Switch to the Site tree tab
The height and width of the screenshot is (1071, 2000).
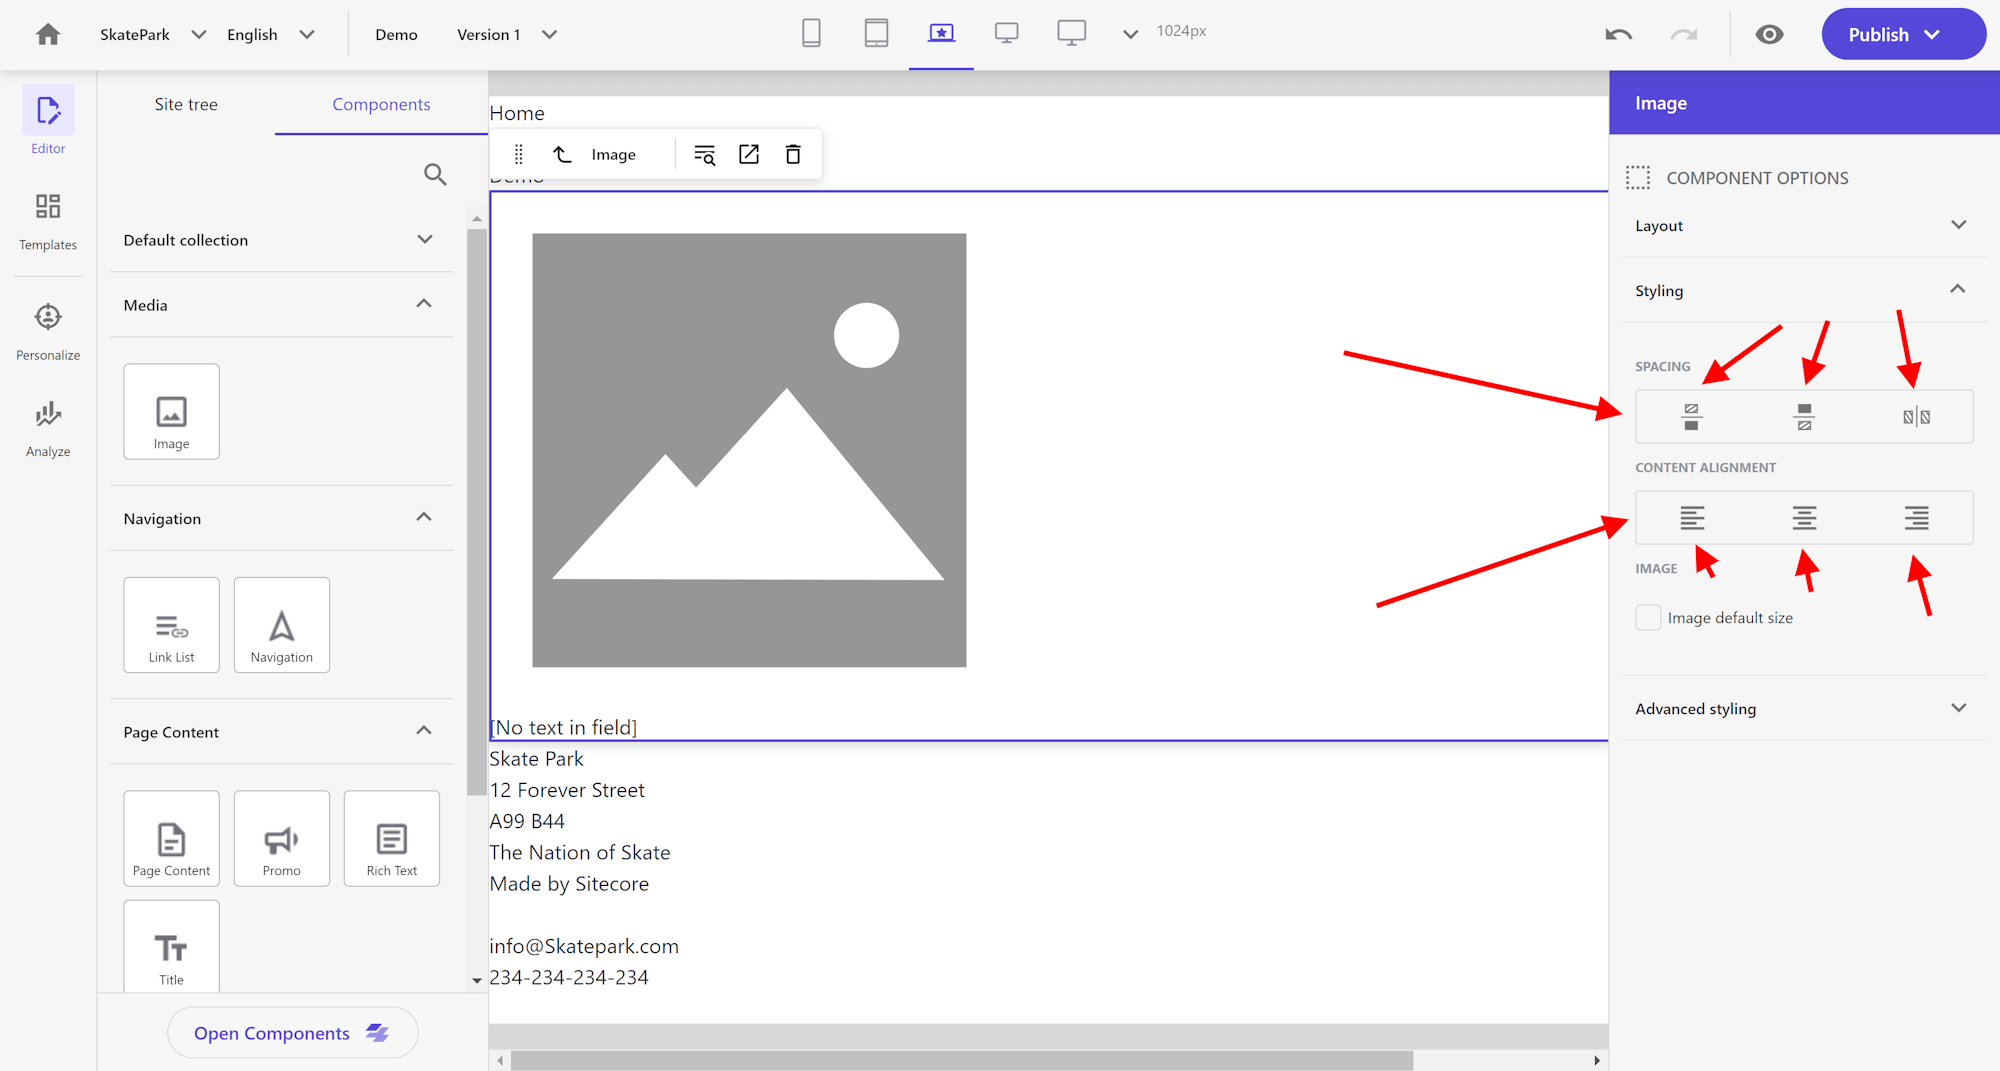pyautogui.click(x=186, y=104)
